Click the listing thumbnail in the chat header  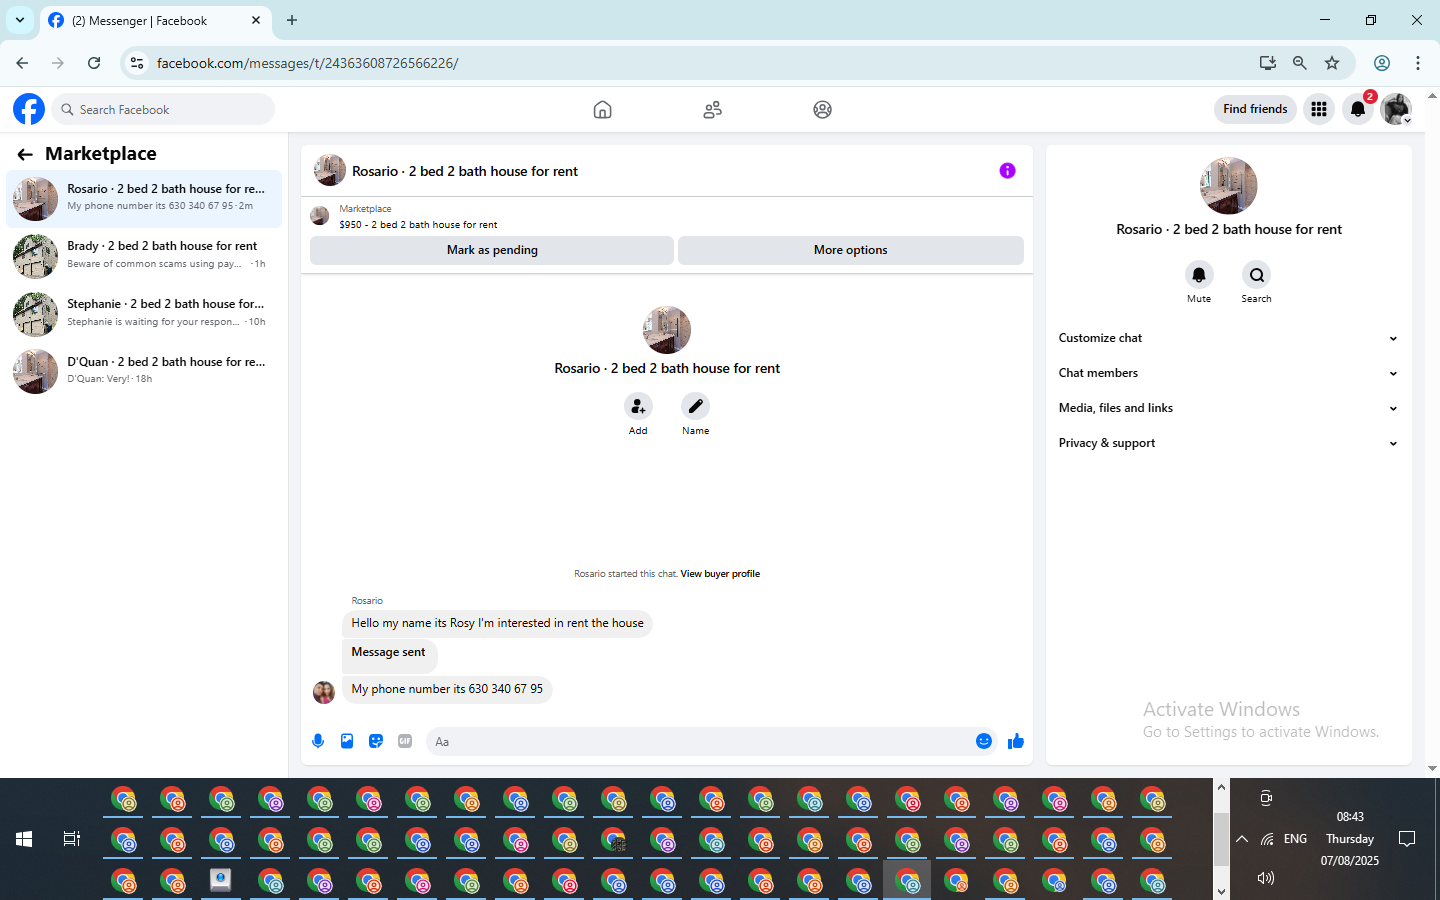(330, 171)
